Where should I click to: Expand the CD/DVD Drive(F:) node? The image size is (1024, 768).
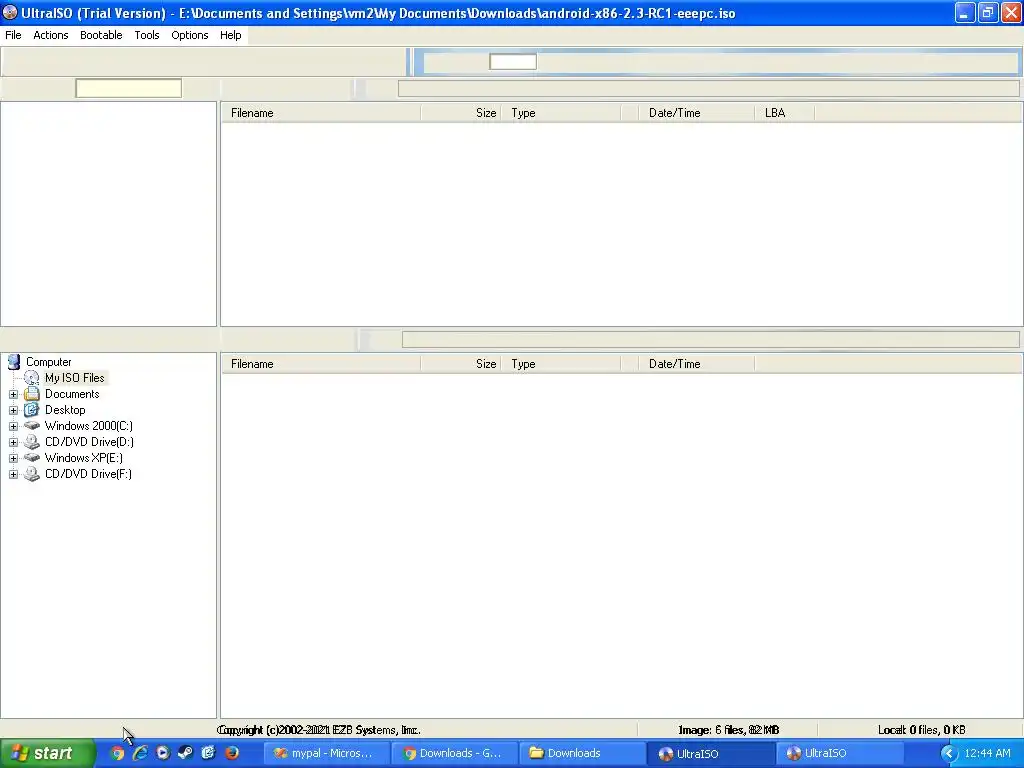pyautogui.click(x=13, y=474)
